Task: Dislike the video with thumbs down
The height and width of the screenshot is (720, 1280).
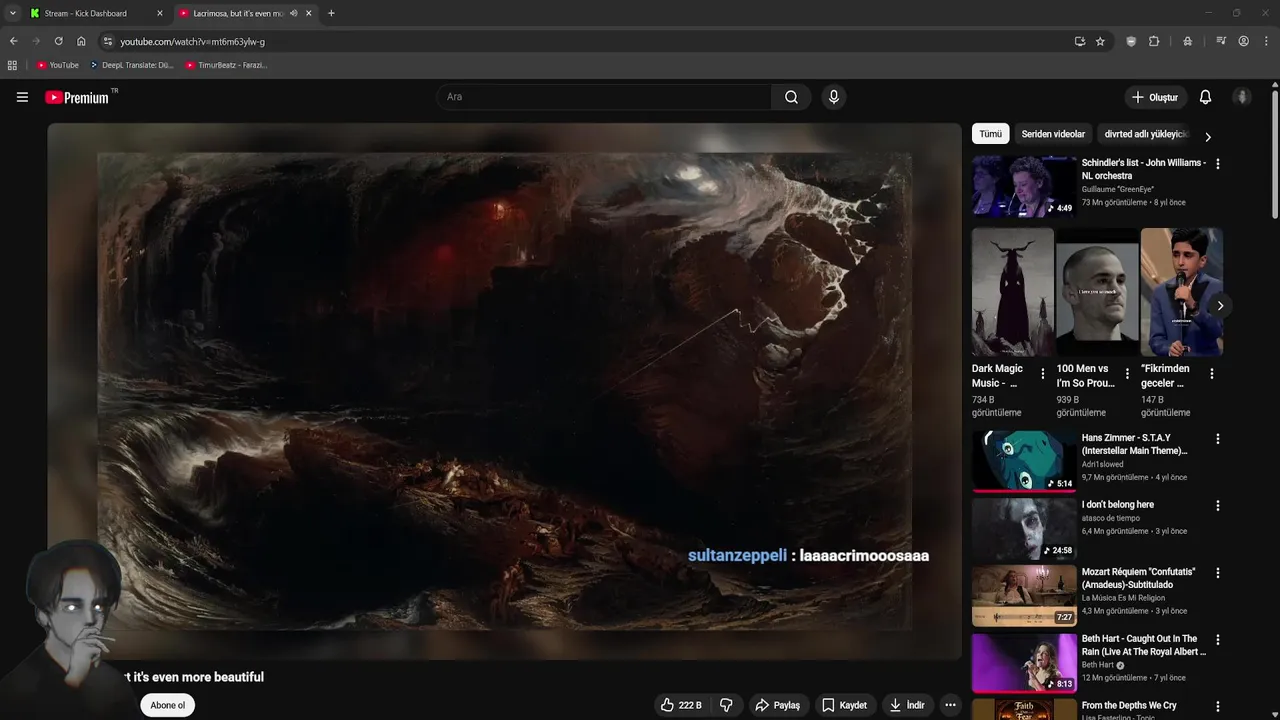Action: click(x=726, y=705)
